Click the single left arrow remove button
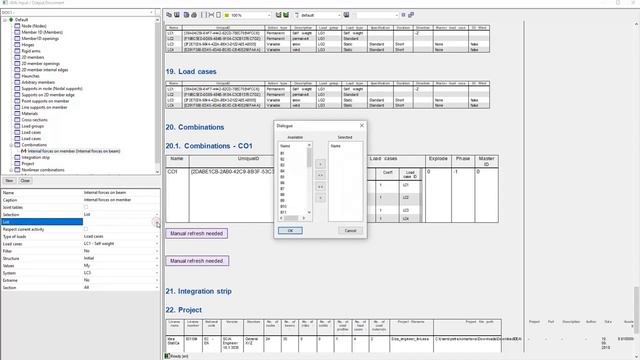 click(320, 198)
